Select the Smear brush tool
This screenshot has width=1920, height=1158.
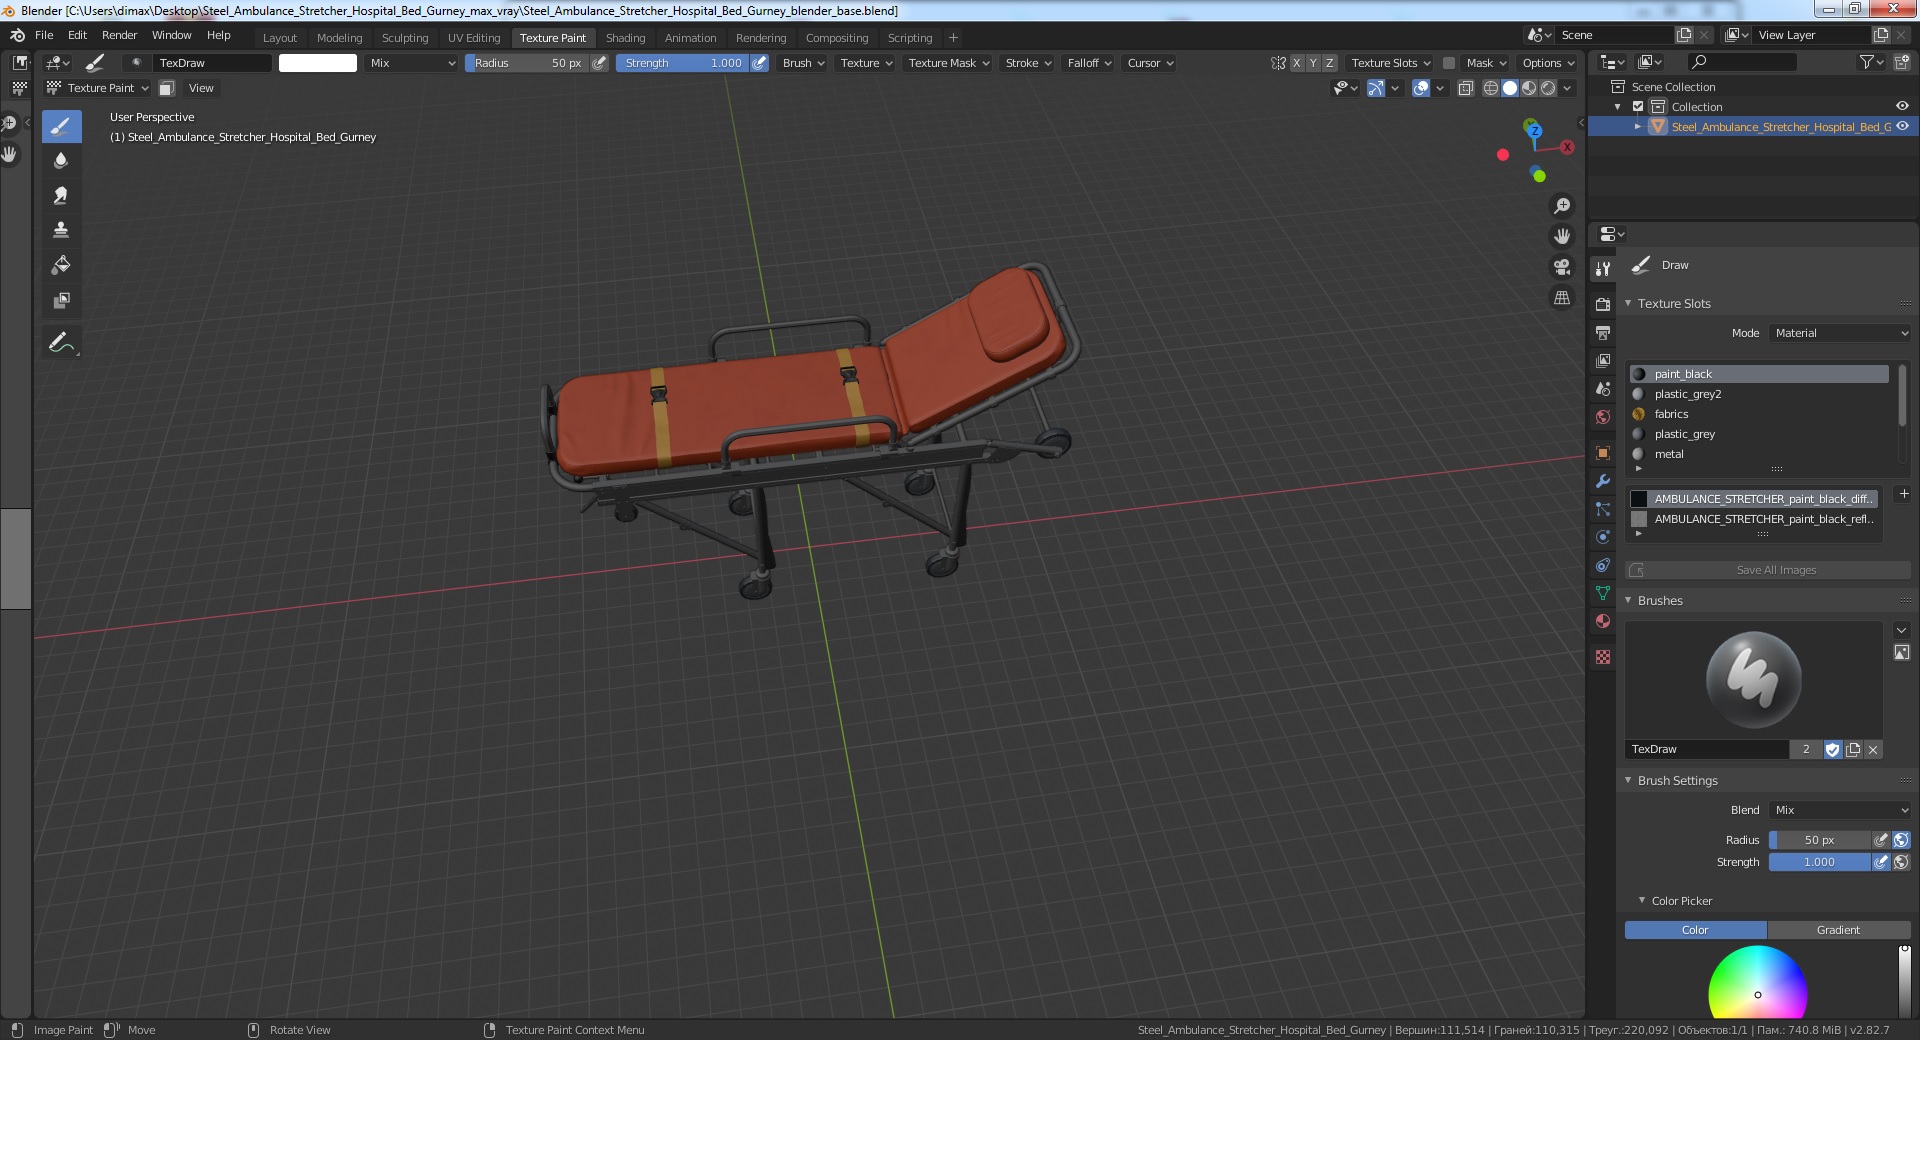point(61,195)
